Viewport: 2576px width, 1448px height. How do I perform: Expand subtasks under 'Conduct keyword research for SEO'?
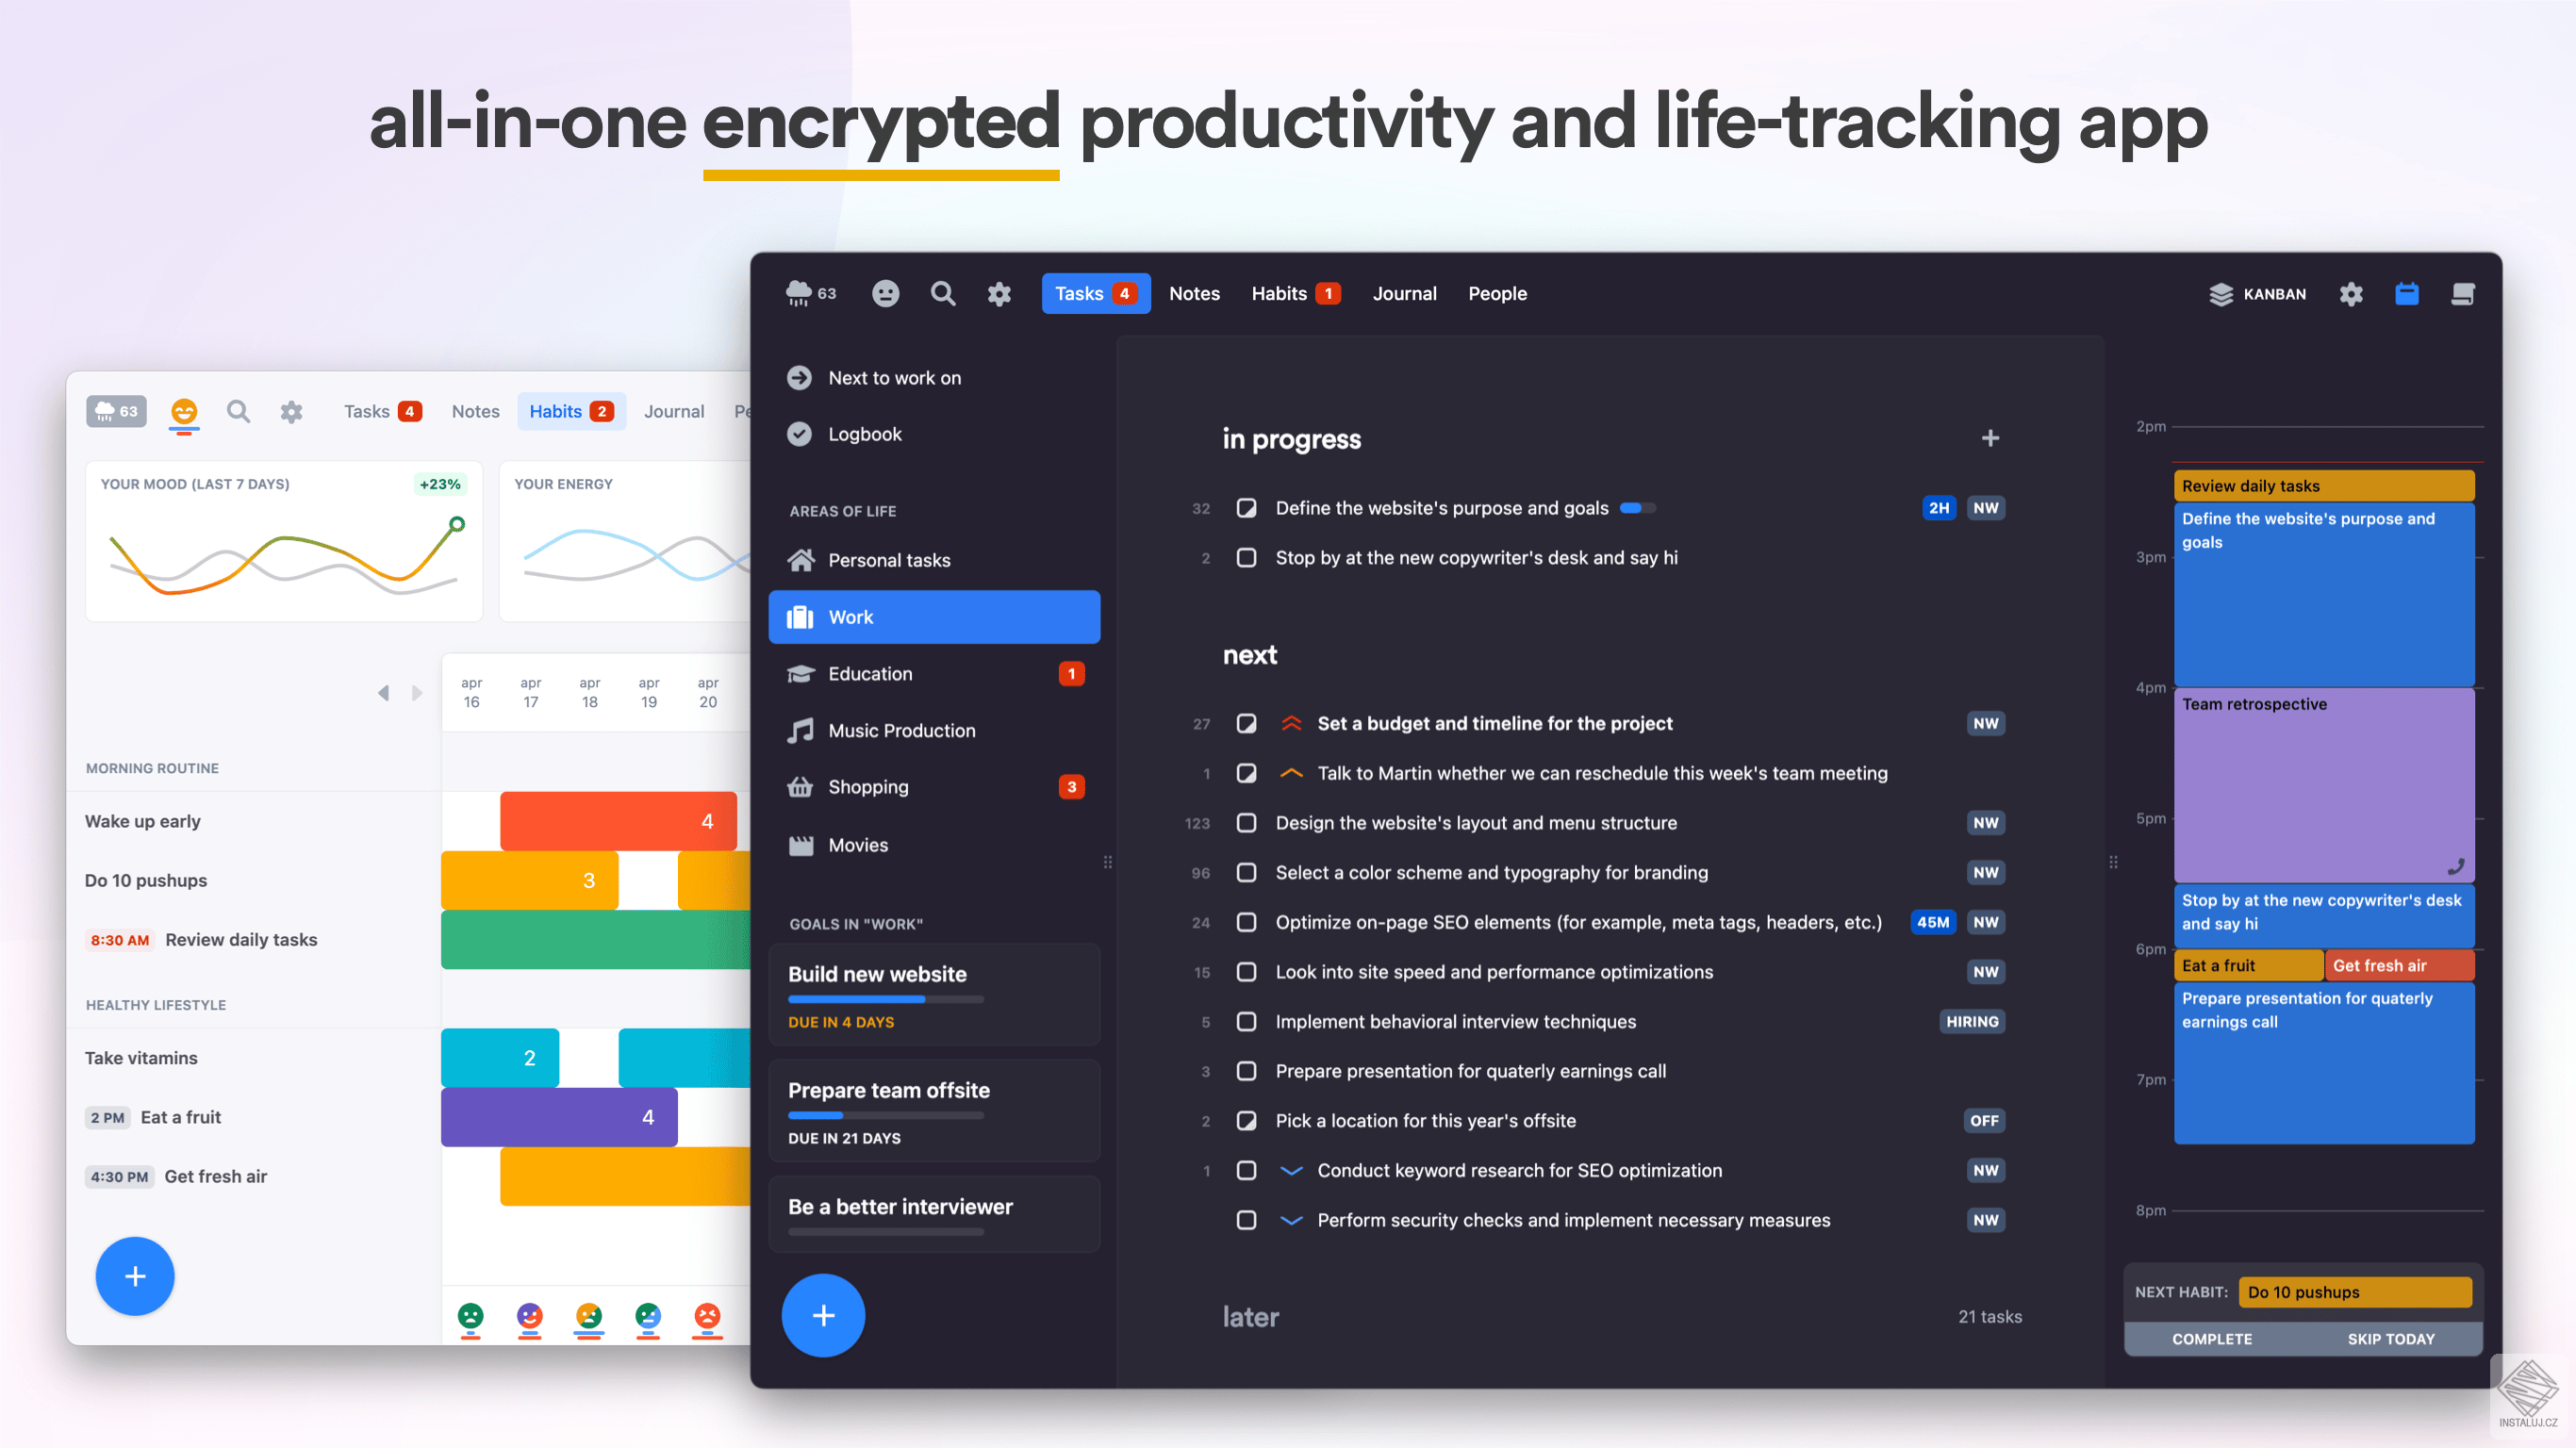[1292, 1169]
